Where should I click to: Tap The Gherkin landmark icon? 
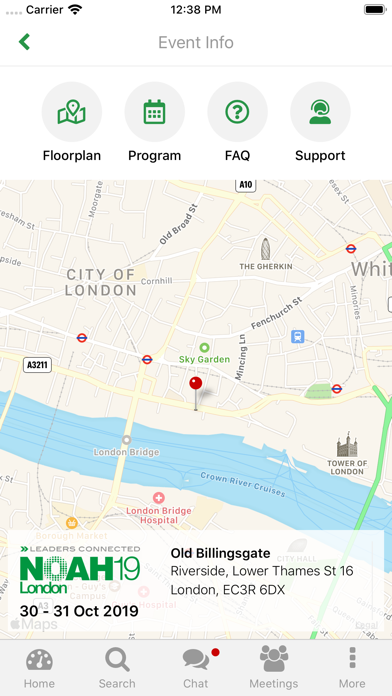pos(265,249)
